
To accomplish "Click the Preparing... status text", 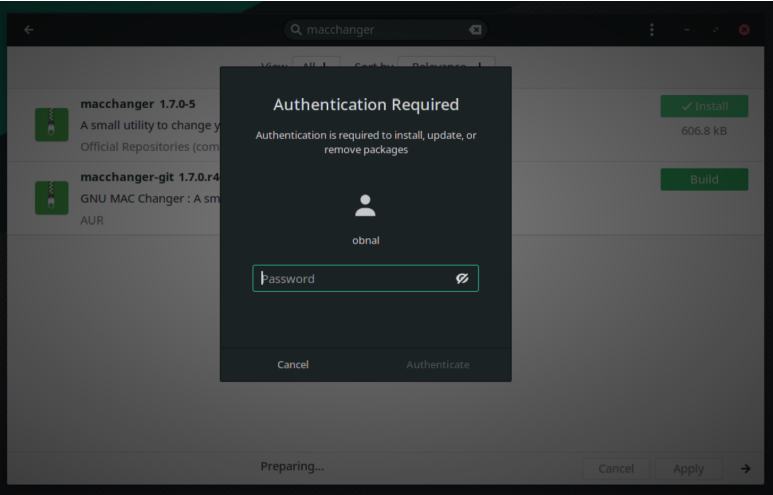I will (x=292, y=466).
